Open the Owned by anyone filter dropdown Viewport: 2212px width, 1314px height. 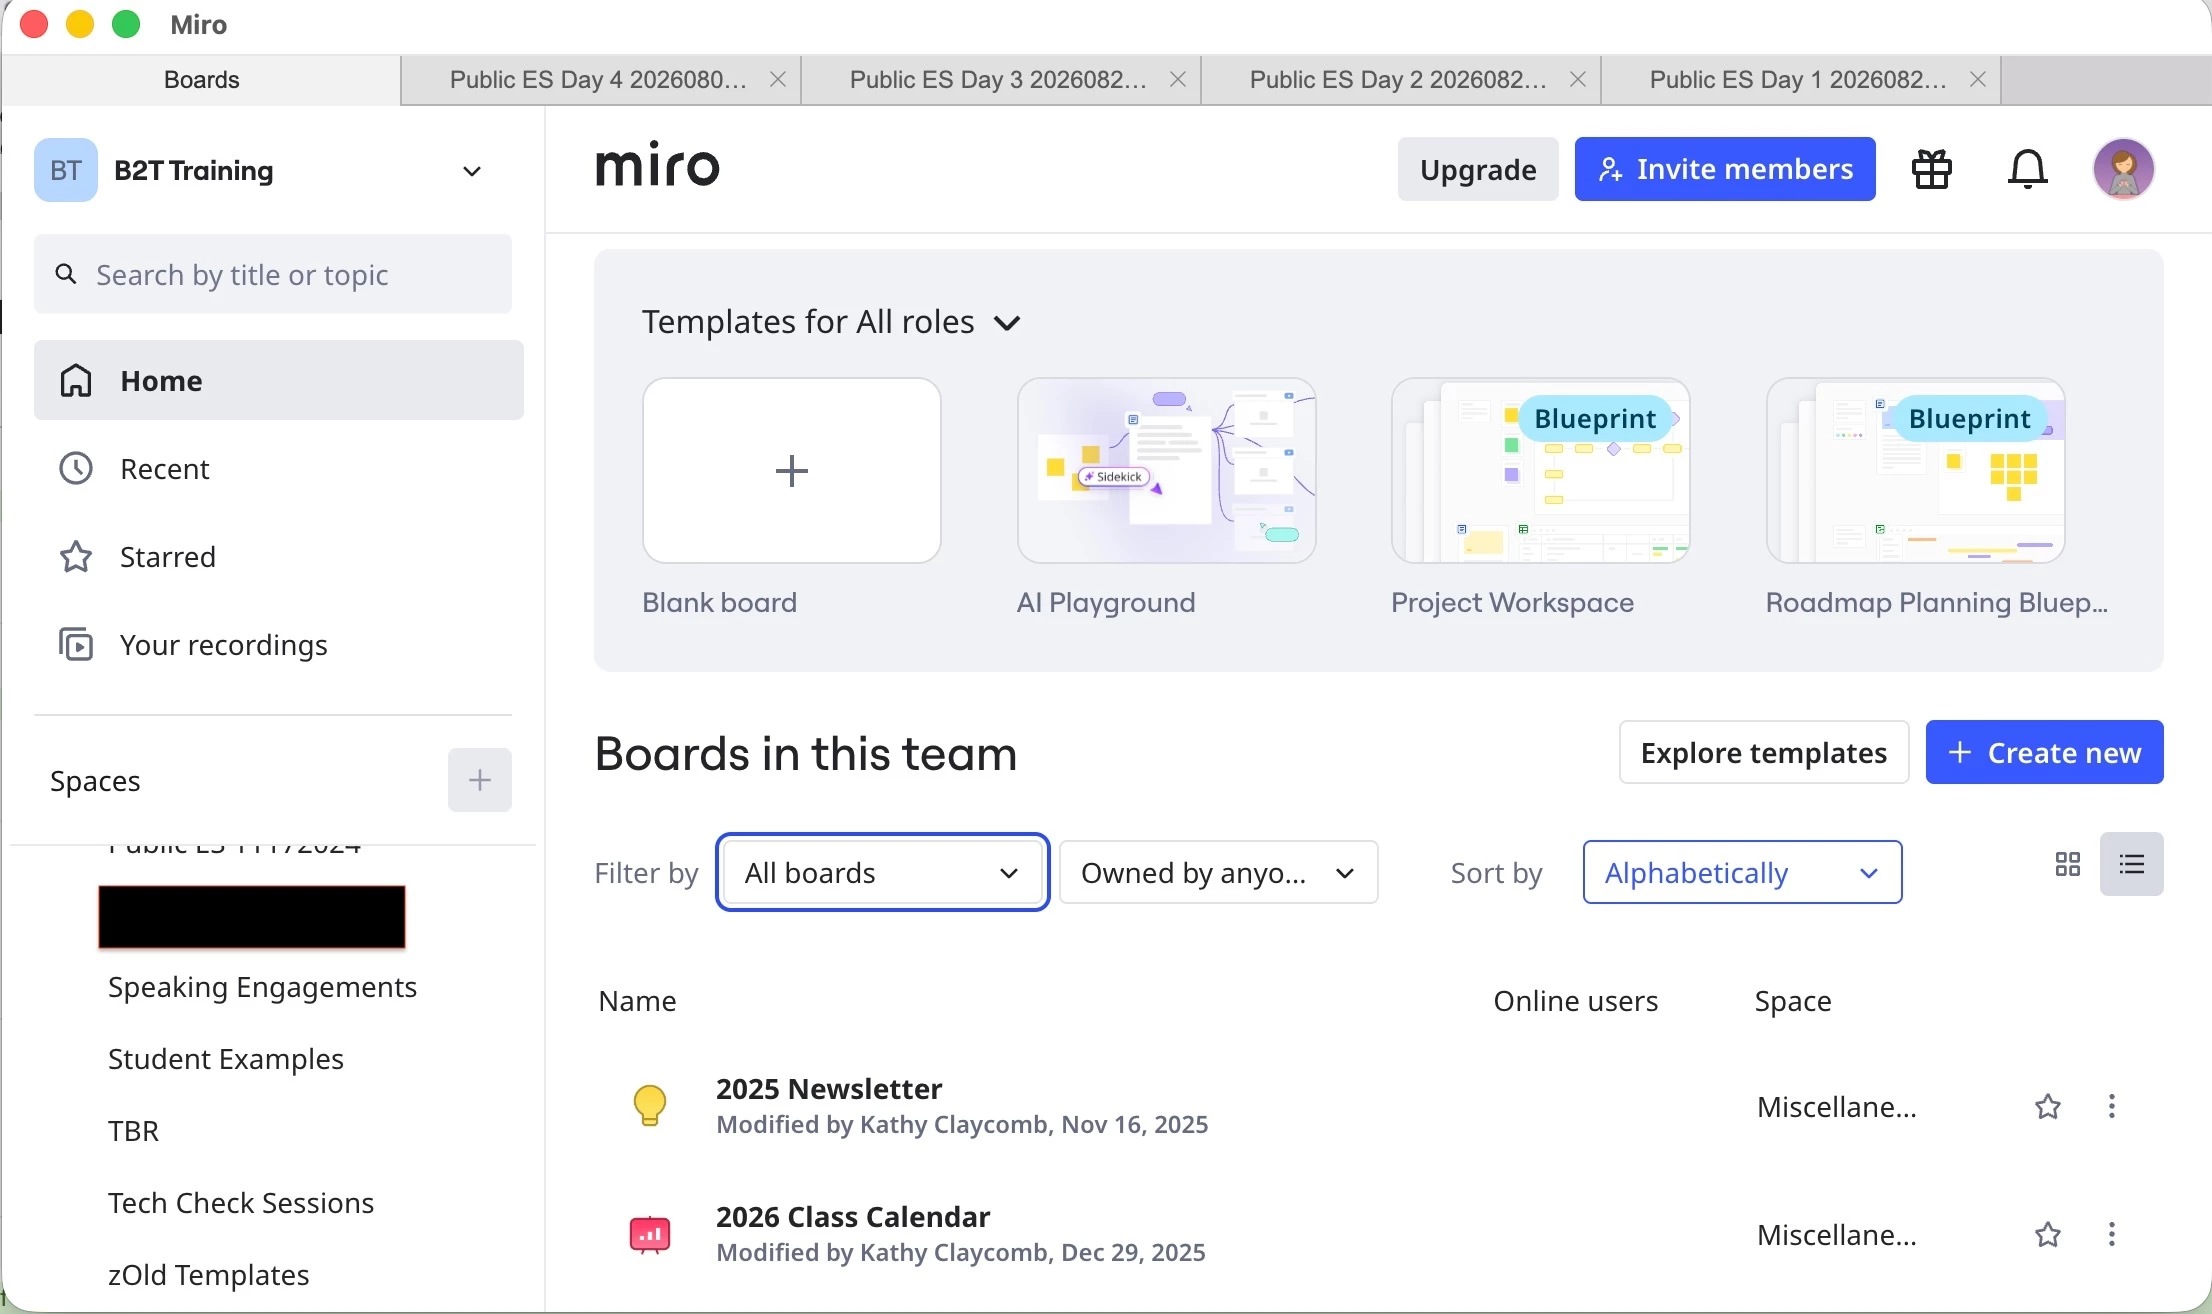coord(1220,873)
